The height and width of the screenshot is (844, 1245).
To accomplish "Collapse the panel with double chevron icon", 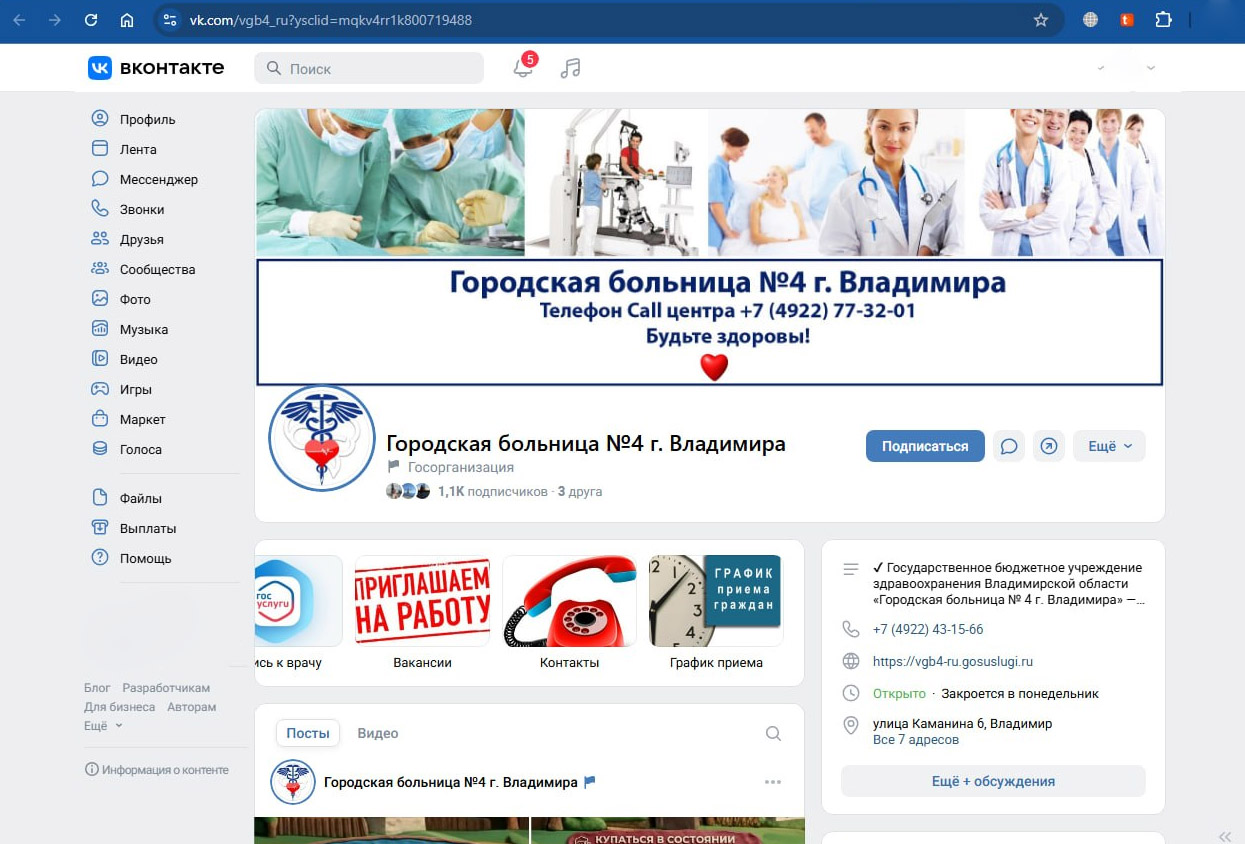I will [1225, 836].
